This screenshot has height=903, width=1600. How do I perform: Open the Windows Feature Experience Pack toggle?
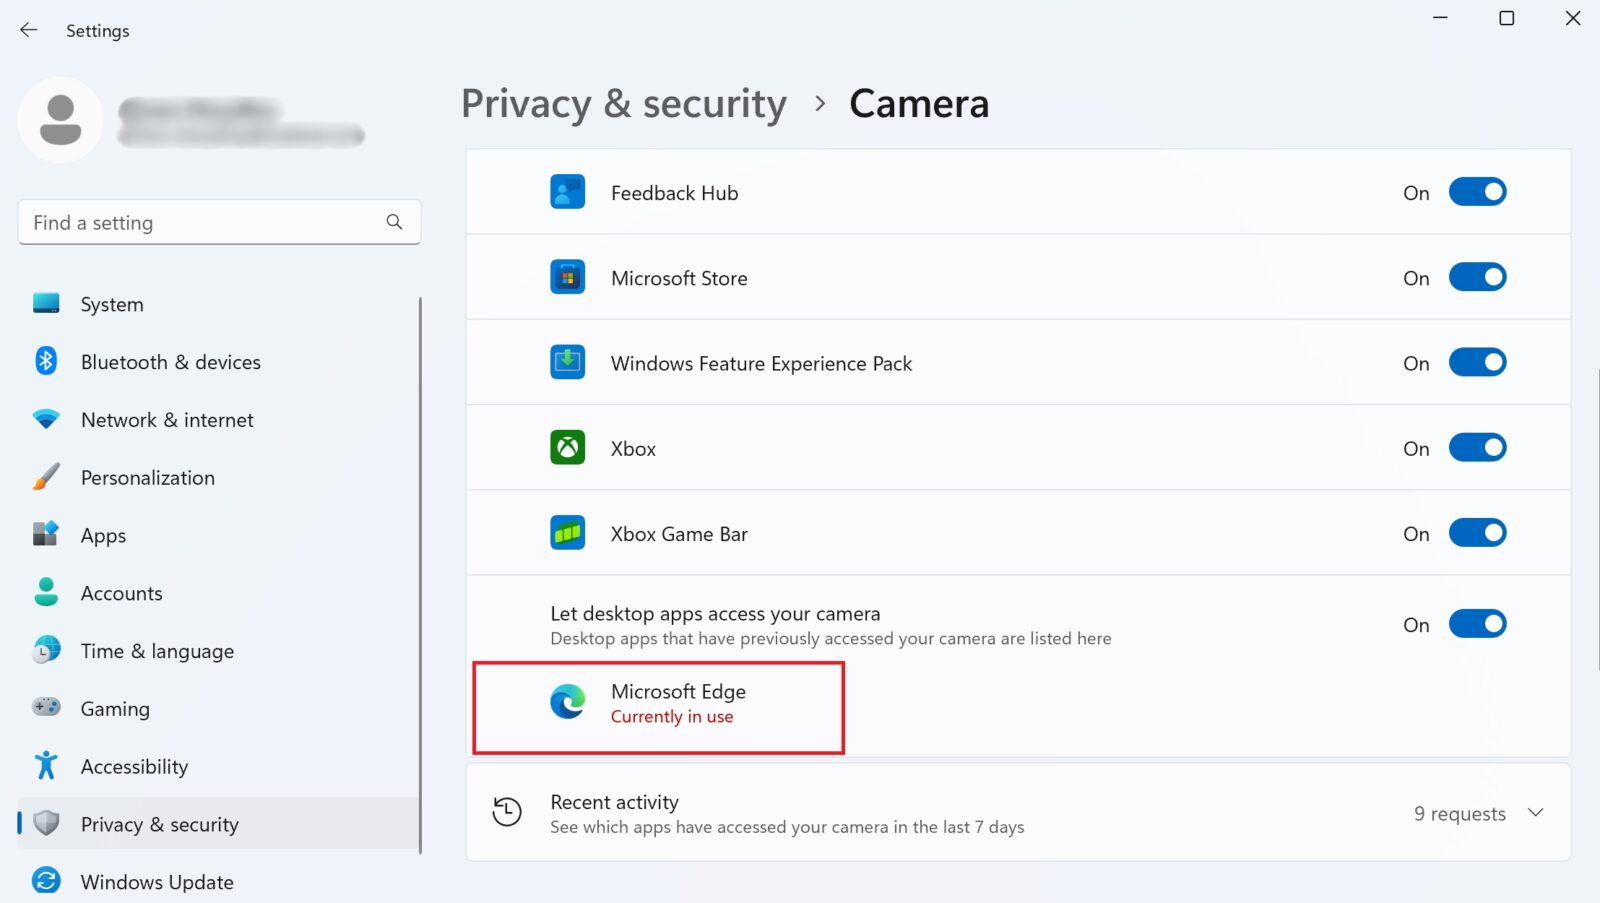click(1477, 362)
